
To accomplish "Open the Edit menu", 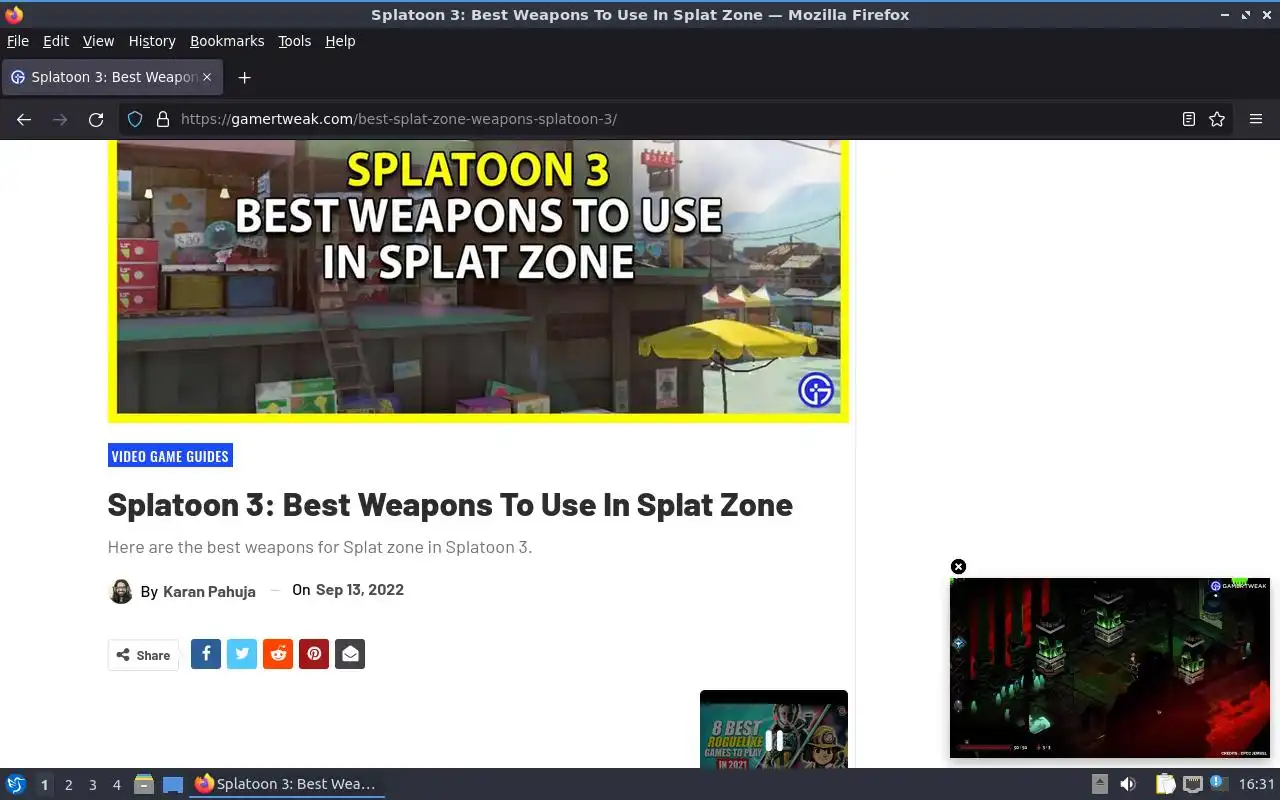I will click(x=56, y=41).
